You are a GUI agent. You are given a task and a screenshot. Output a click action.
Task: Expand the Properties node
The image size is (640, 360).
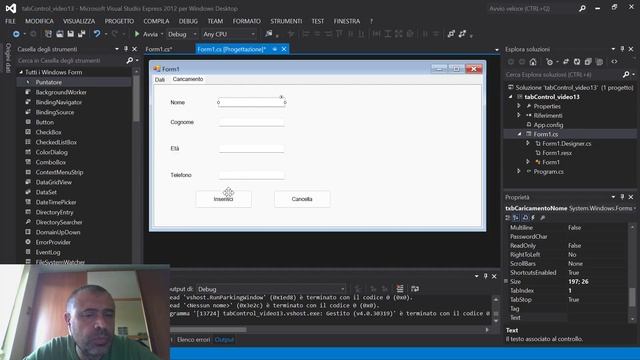[x=519, y=106]
